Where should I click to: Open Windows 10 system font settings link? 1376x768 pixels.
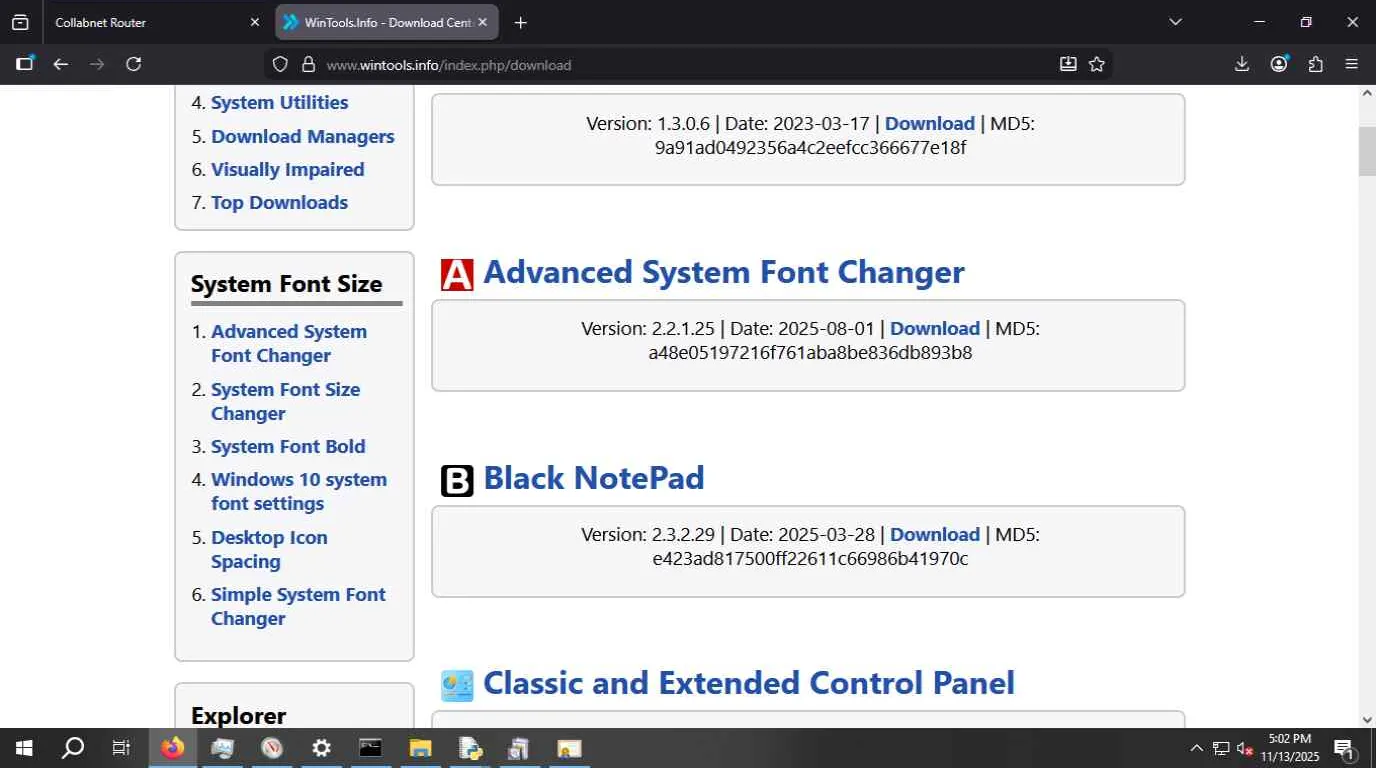(x=298, y=492)
